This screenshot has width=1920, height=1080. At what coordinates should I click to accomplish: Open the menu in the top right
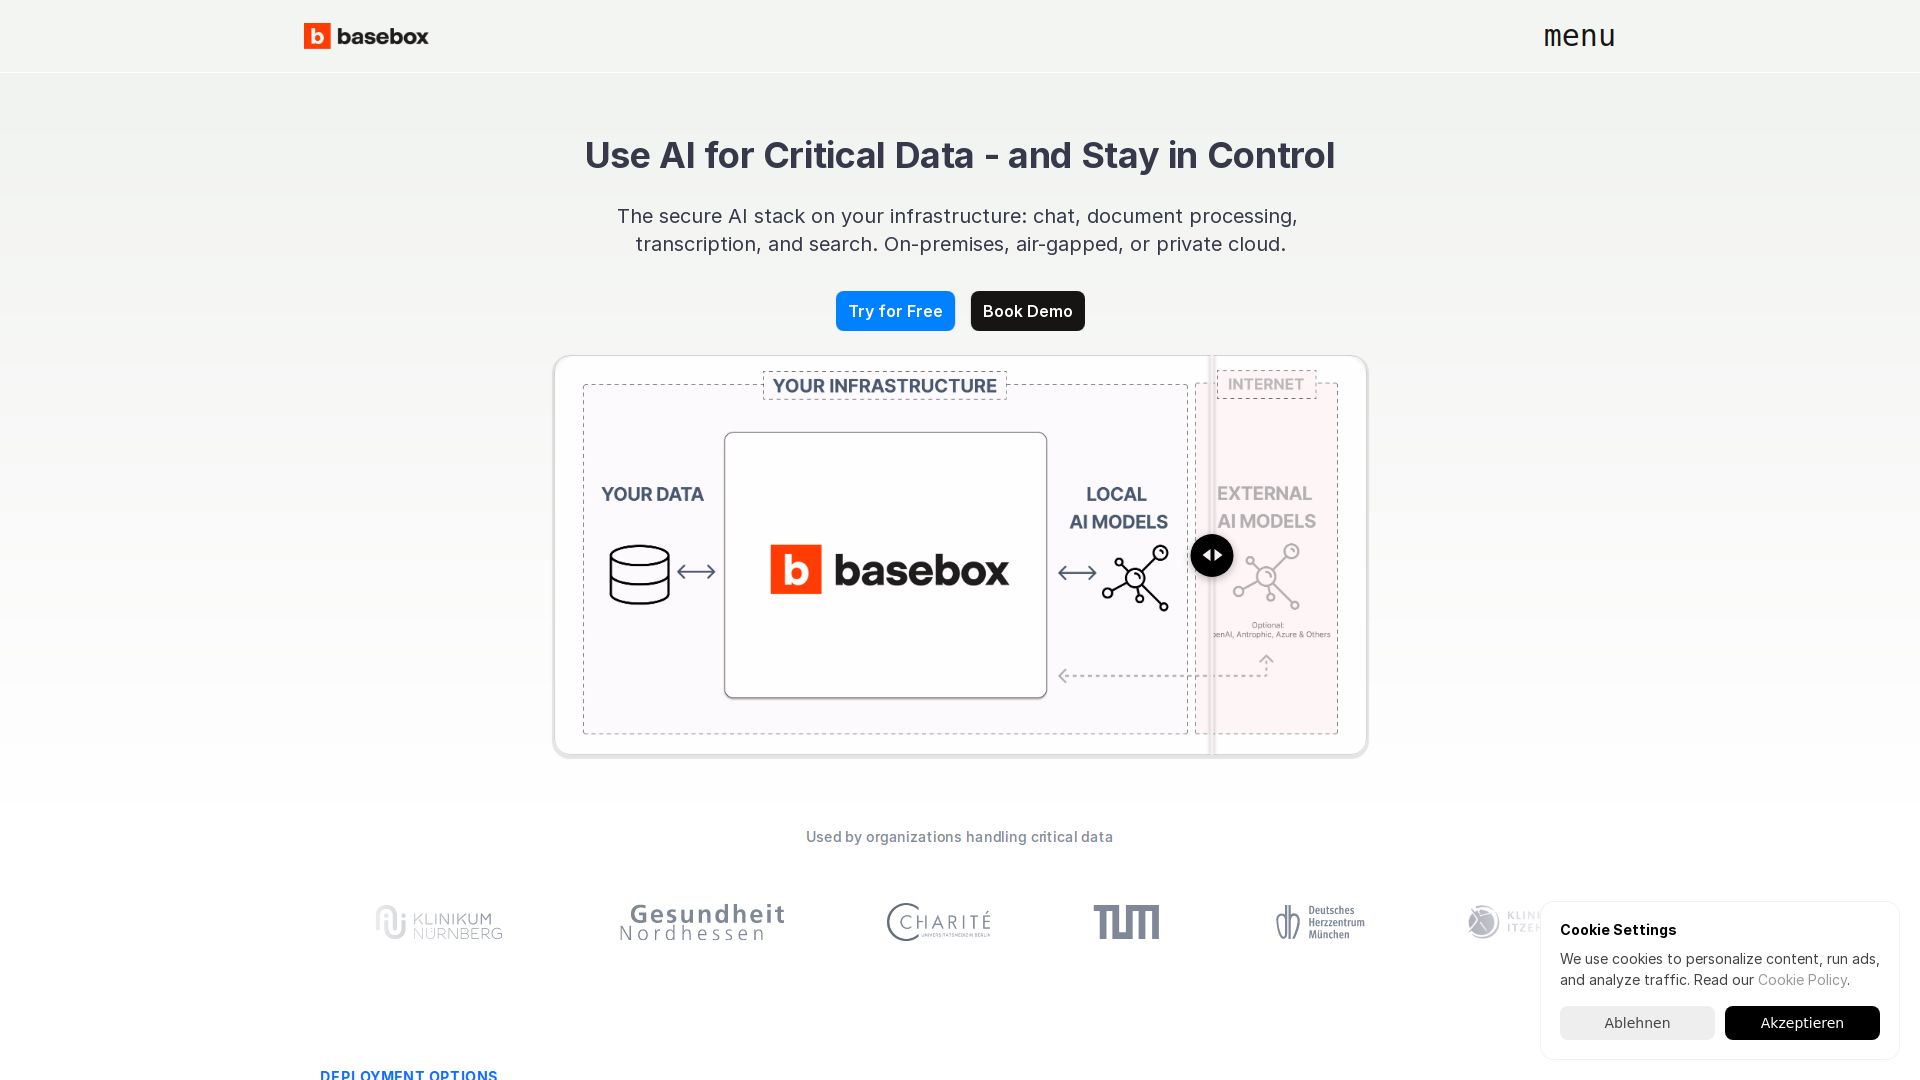click(x=1579, y=36)
